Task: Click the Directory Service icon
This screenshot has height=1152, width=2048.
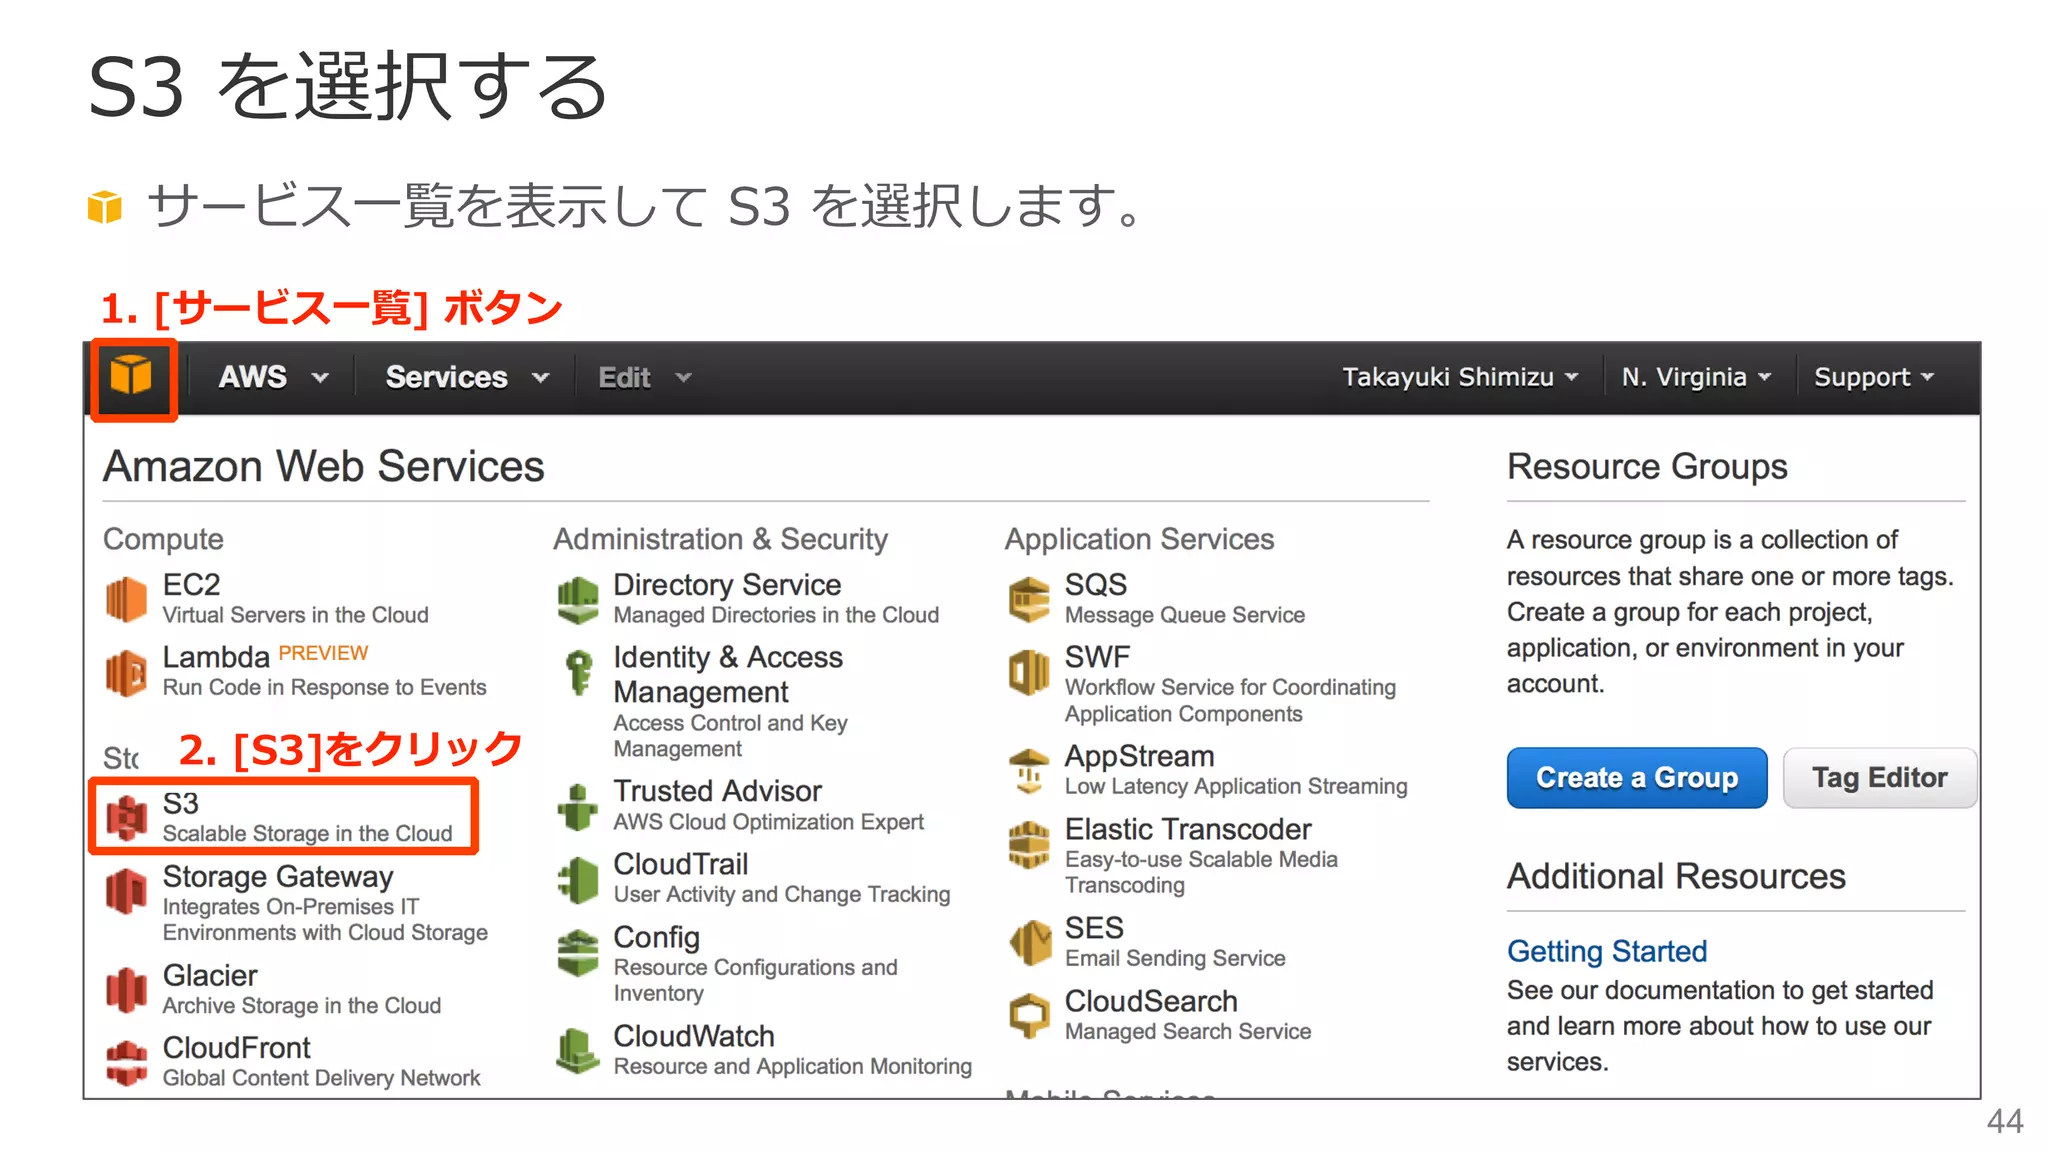Action: click(x=577, y=599)
